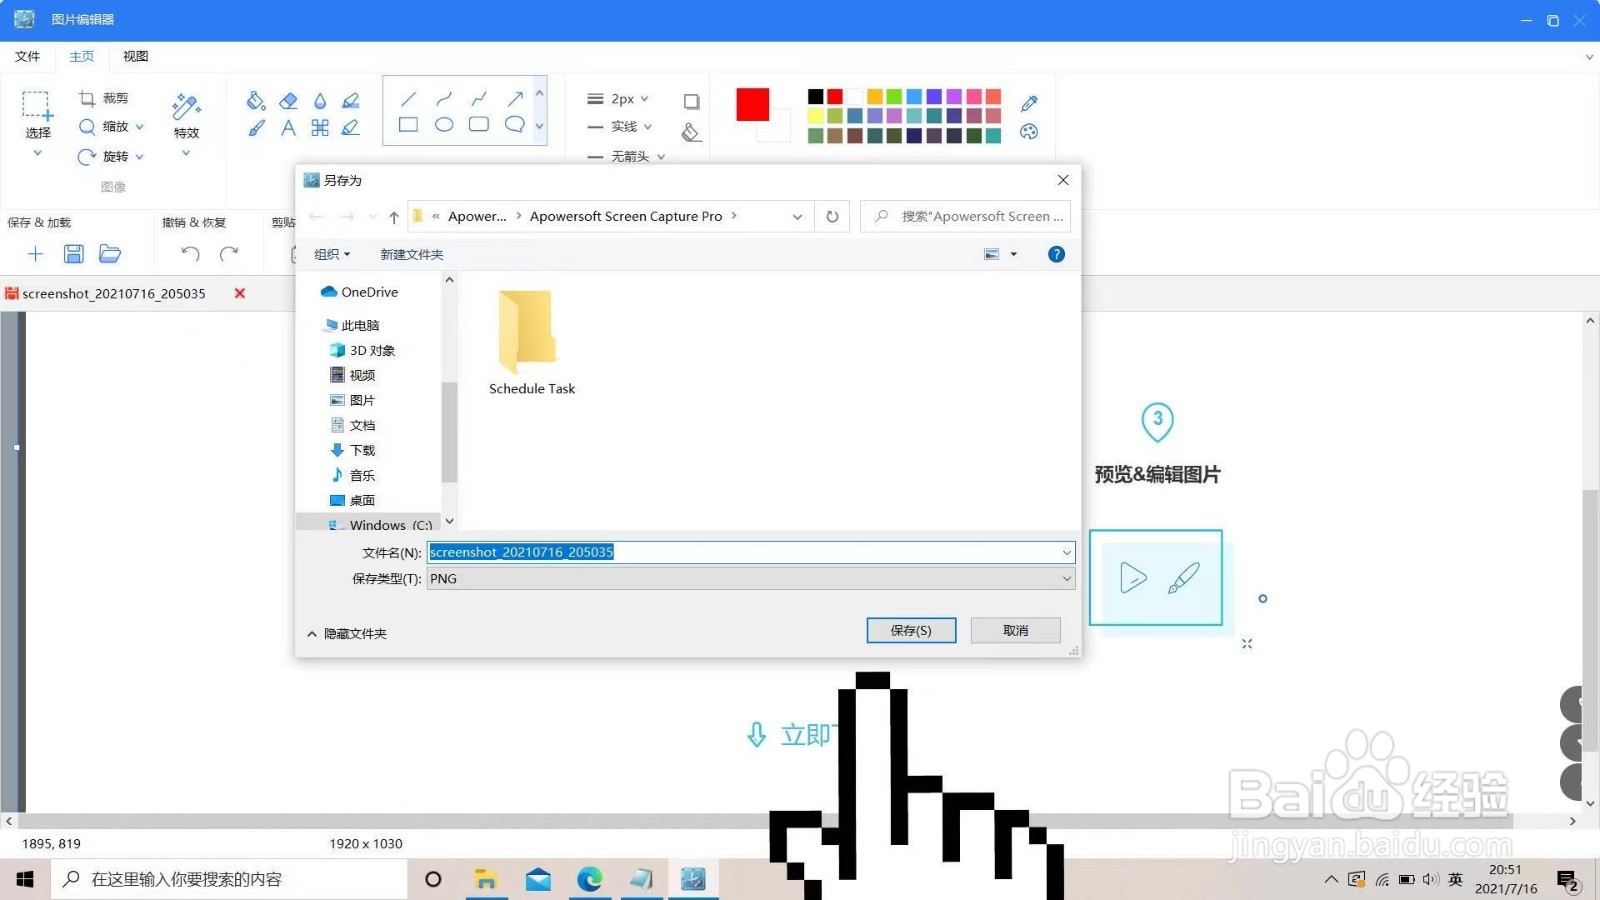1600x900 pixels.
Task: Refresh the folder in Save As dialog
Action: [x=832, y=216]
